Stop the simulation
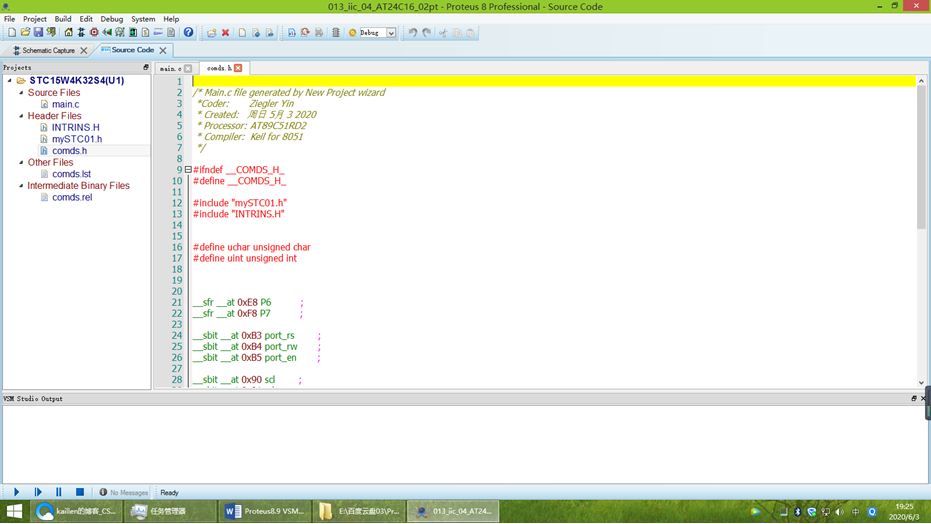This screenshot has height=524, width=931. coord(80,492)
